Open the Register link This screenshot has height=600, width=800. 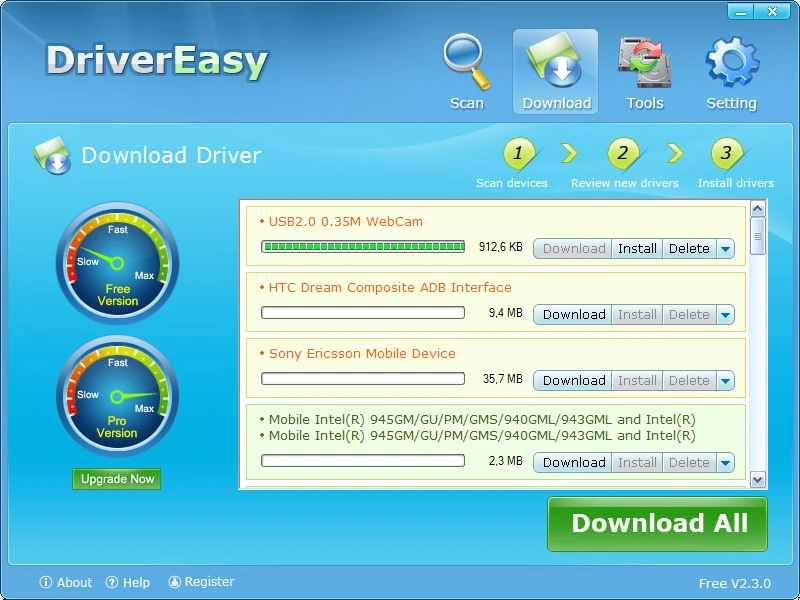(x=209, y=582)
